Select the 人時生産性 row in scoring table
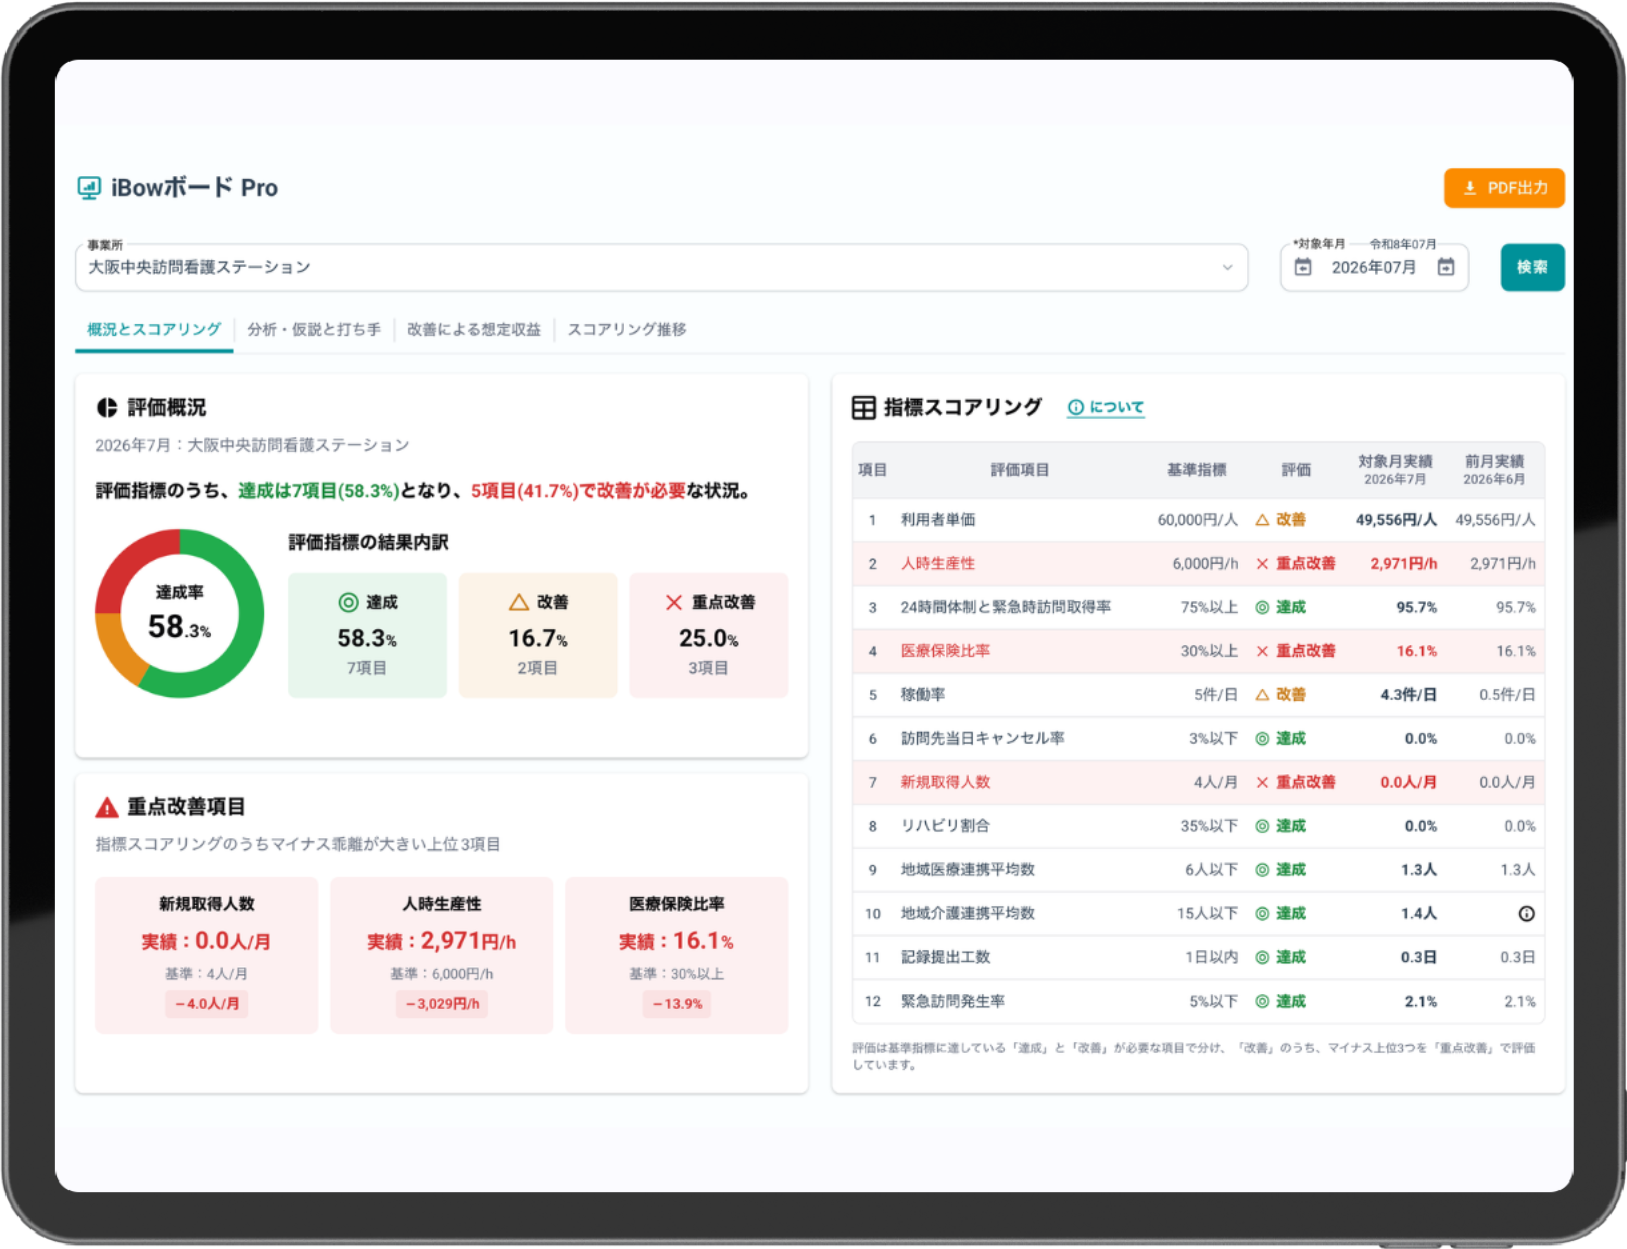The height and width of the screenshot is (1249, 1627). 1198,563
